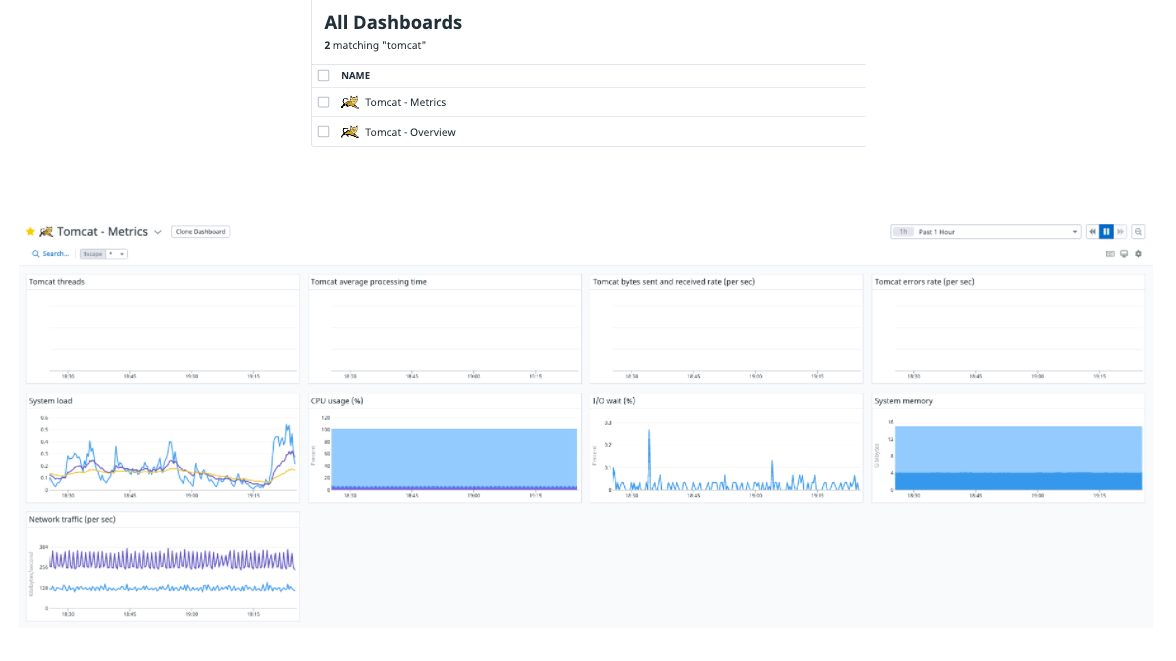Star the Tomcat - Metrics dashboard

[x=29, y=231]
